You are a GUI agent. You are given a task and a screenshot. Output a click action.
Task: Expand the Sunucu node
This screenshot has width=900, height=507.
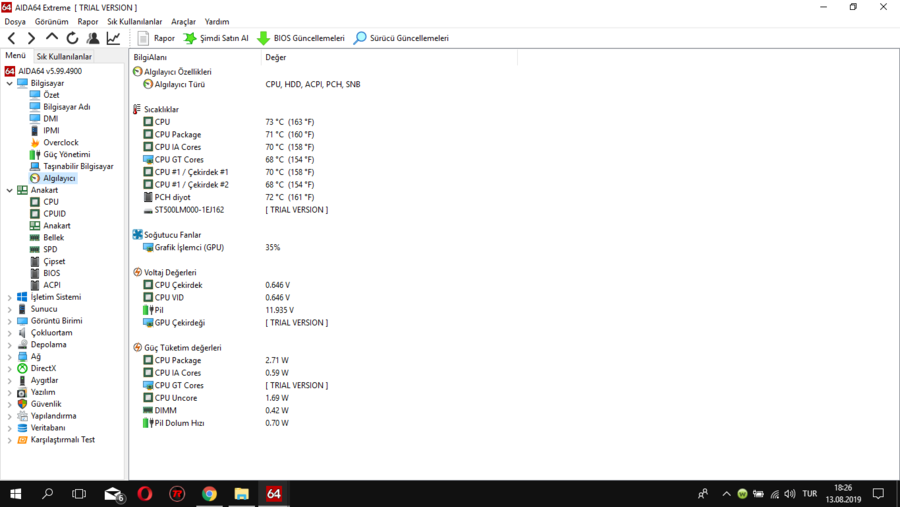click(9, 309)
